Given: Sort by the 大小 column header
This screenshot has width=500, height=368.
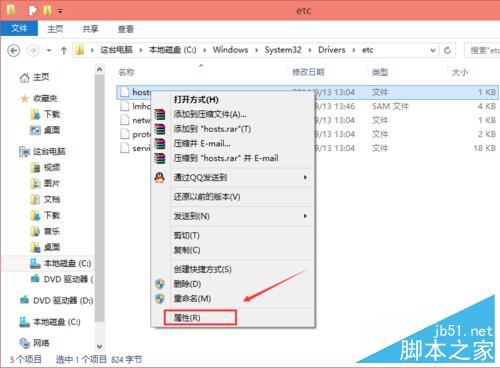Looking at the screenshot, I should (460, 72).
